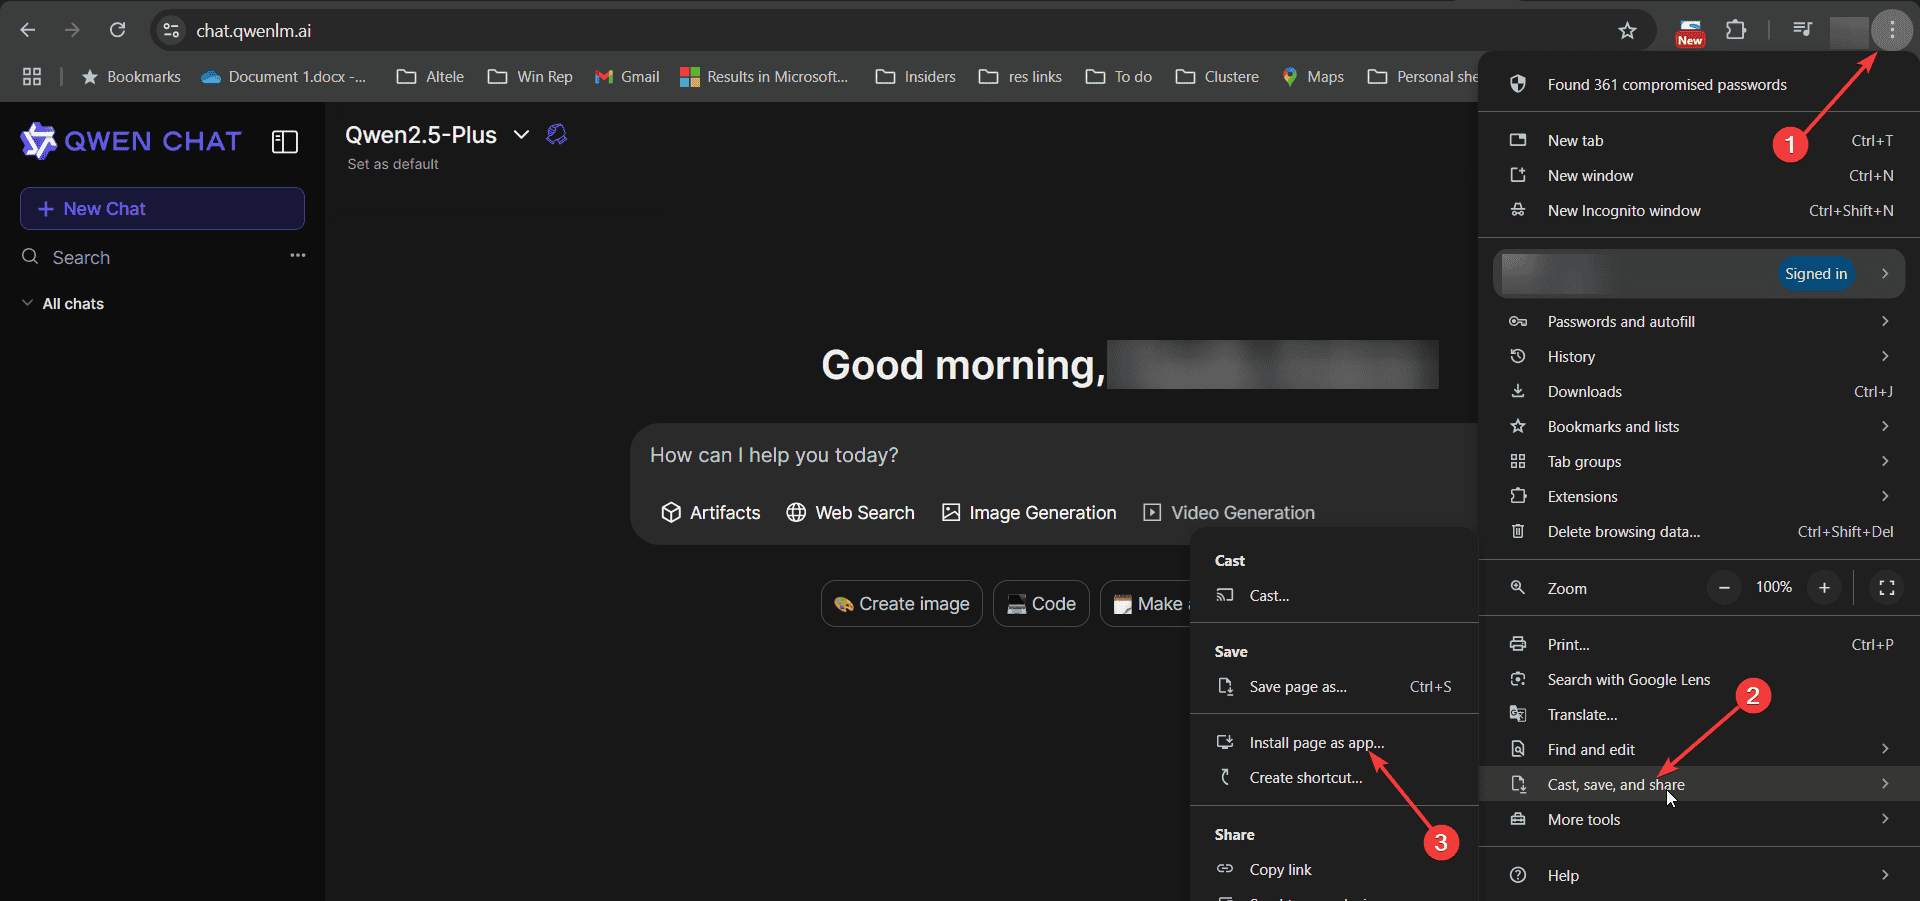Reload the page with the refresh icon
The image size is (1920, 901).
(x=117, y=30)
